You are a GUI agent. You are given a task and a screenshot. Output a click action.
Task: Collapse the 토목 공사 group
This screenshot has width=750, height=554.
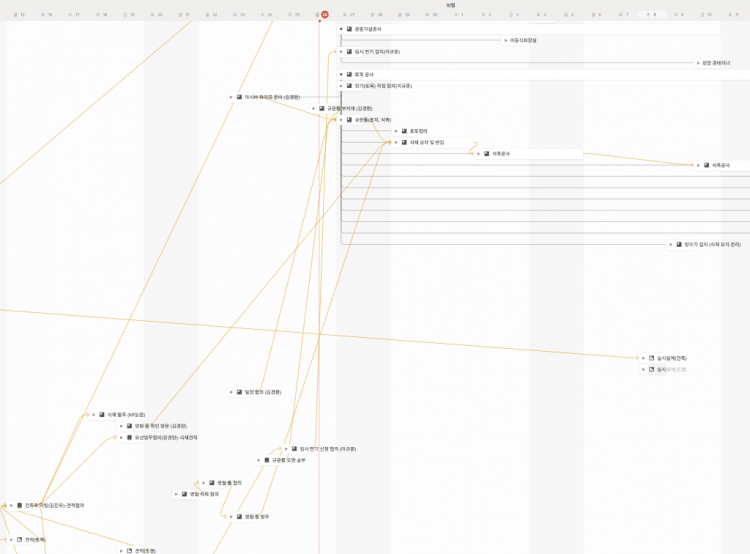coord(341,74)
